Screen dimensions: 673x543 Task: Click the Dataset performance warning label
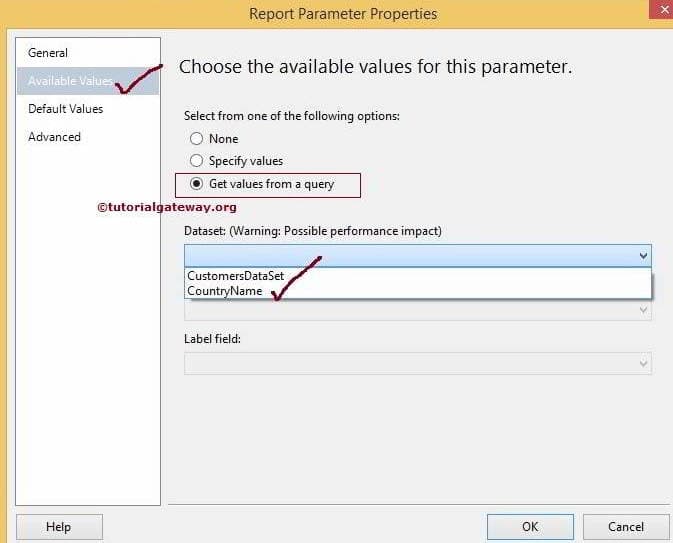click(x=313, y=231)
